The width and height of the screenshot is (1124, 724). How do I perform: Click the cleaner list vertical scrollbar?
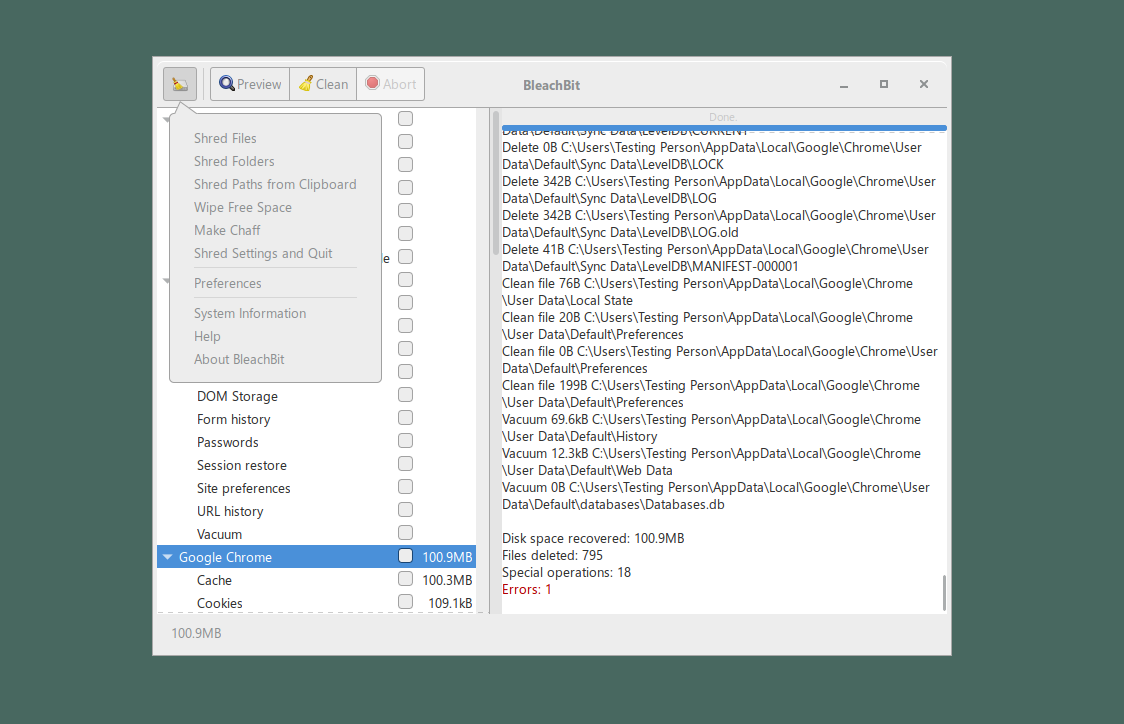pyautogui.click(x=495, y=182)
